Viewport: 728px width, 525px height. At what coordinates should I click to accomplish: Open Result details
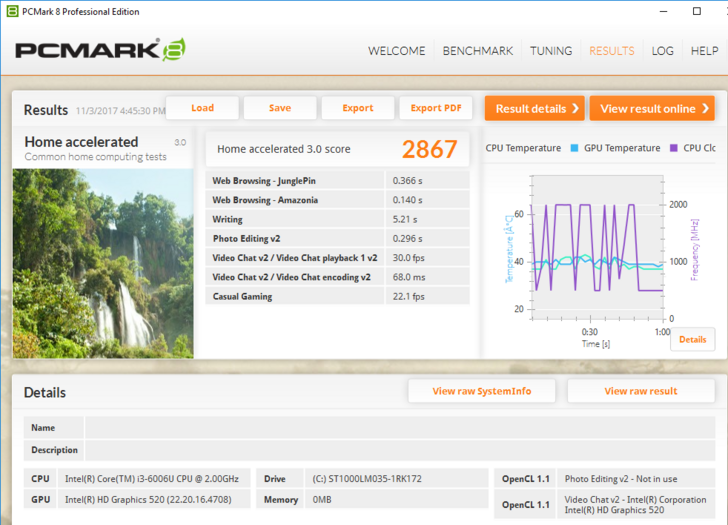point(534,108)
